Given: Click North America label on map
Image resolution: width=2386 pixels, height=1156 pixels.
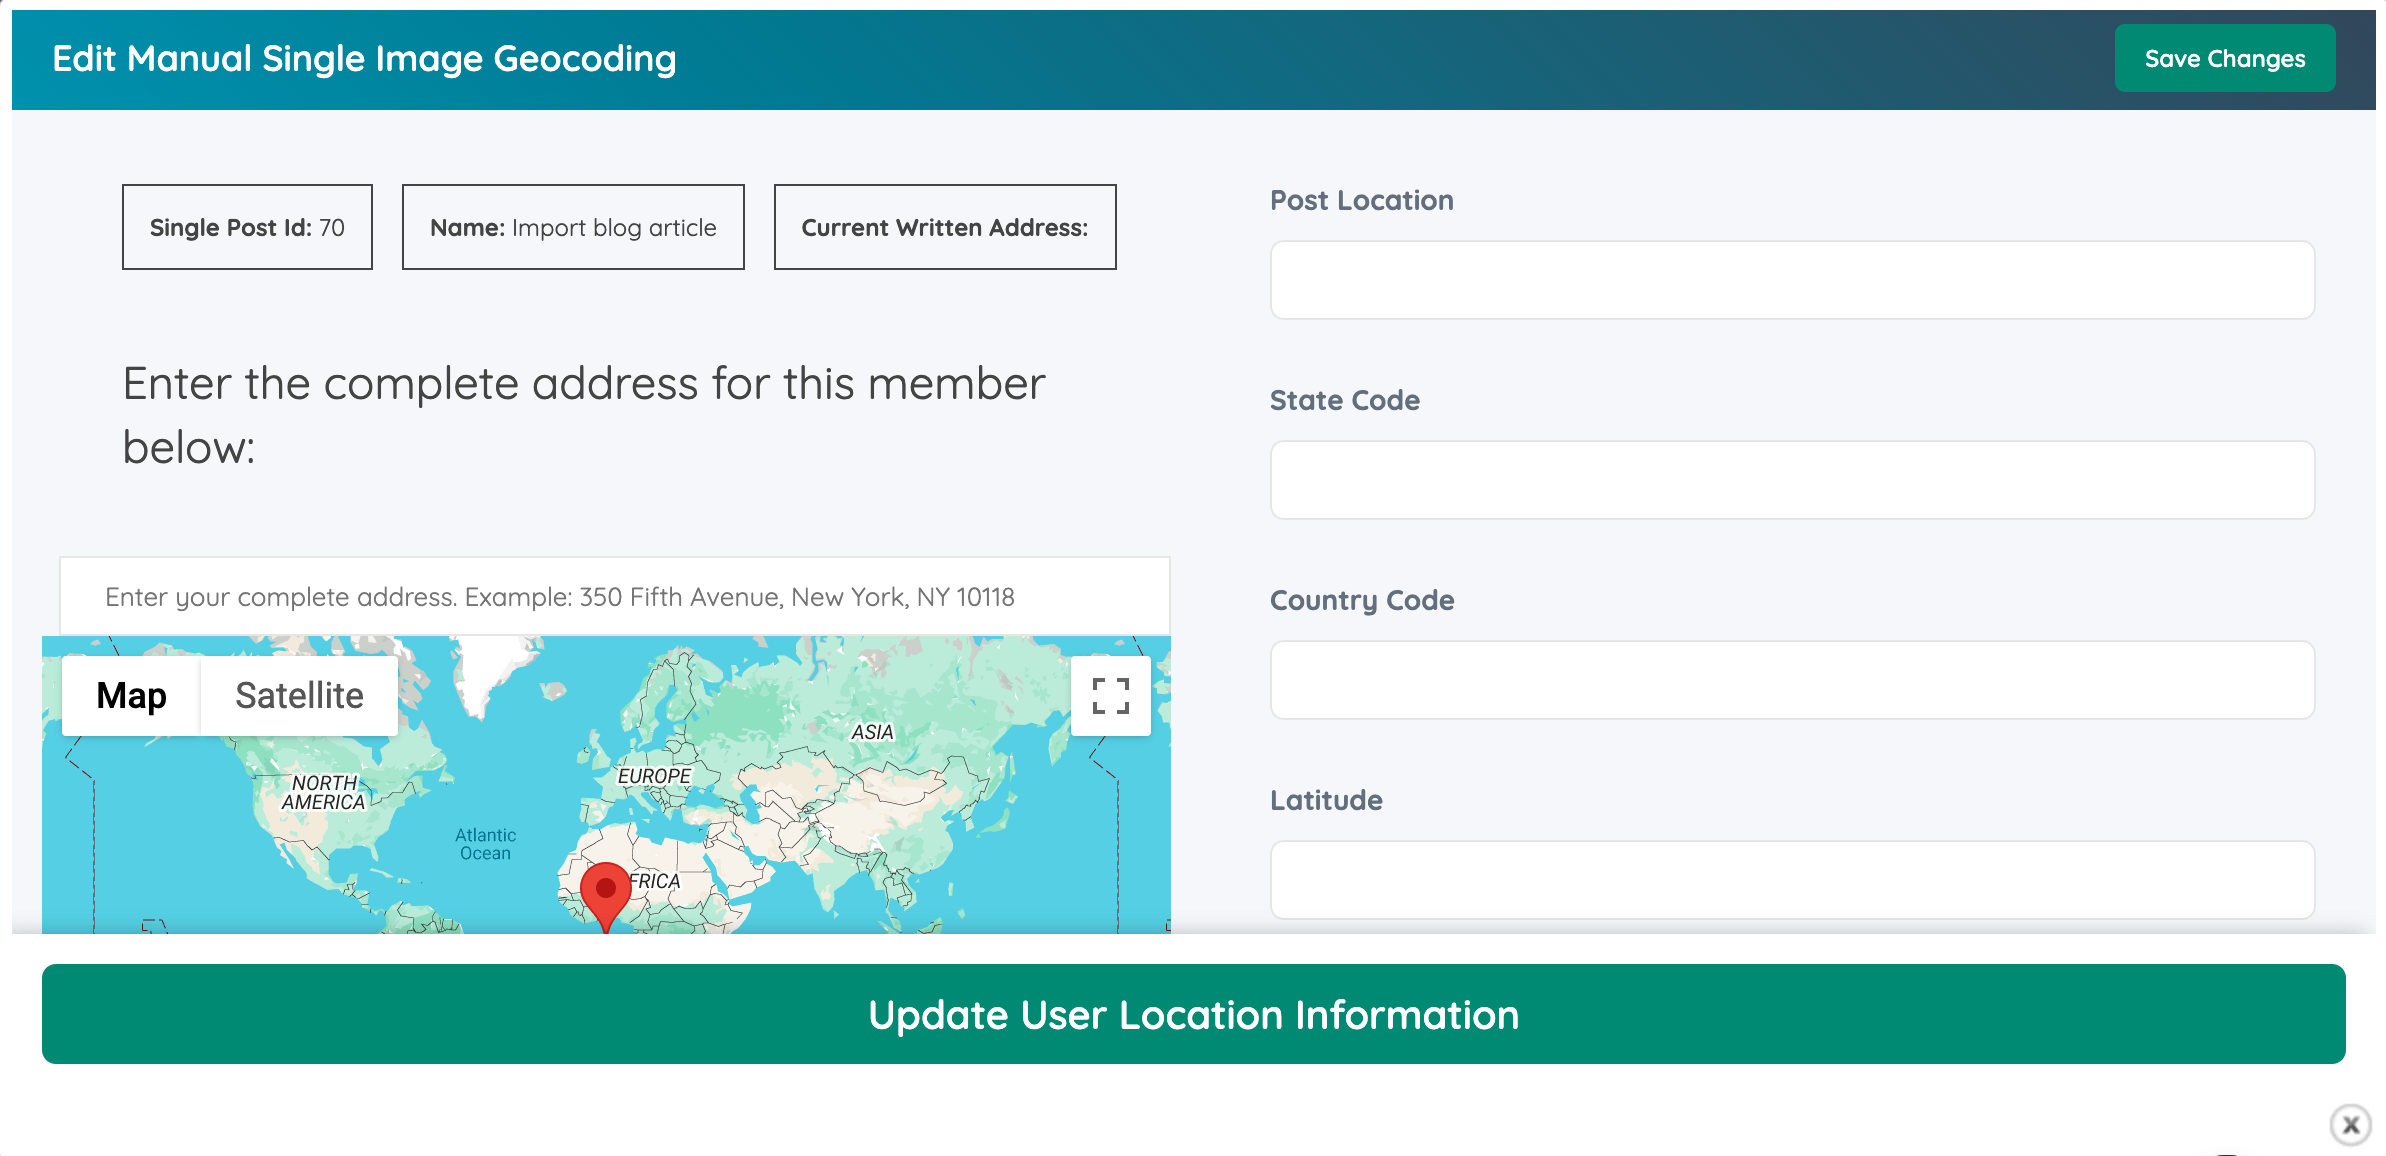Looking at the screenshot, I should point(323,793).
